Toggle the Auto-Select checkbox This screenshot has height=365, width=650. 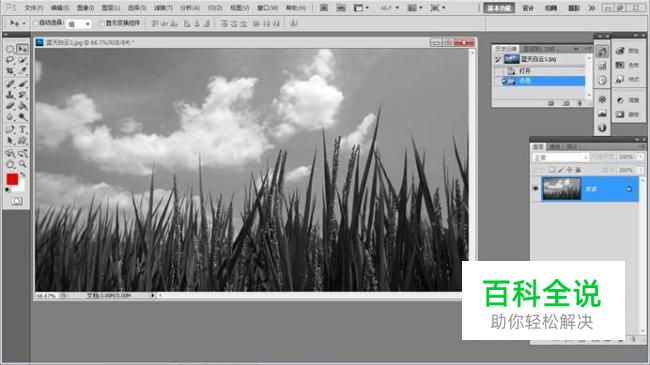point(36,23)
